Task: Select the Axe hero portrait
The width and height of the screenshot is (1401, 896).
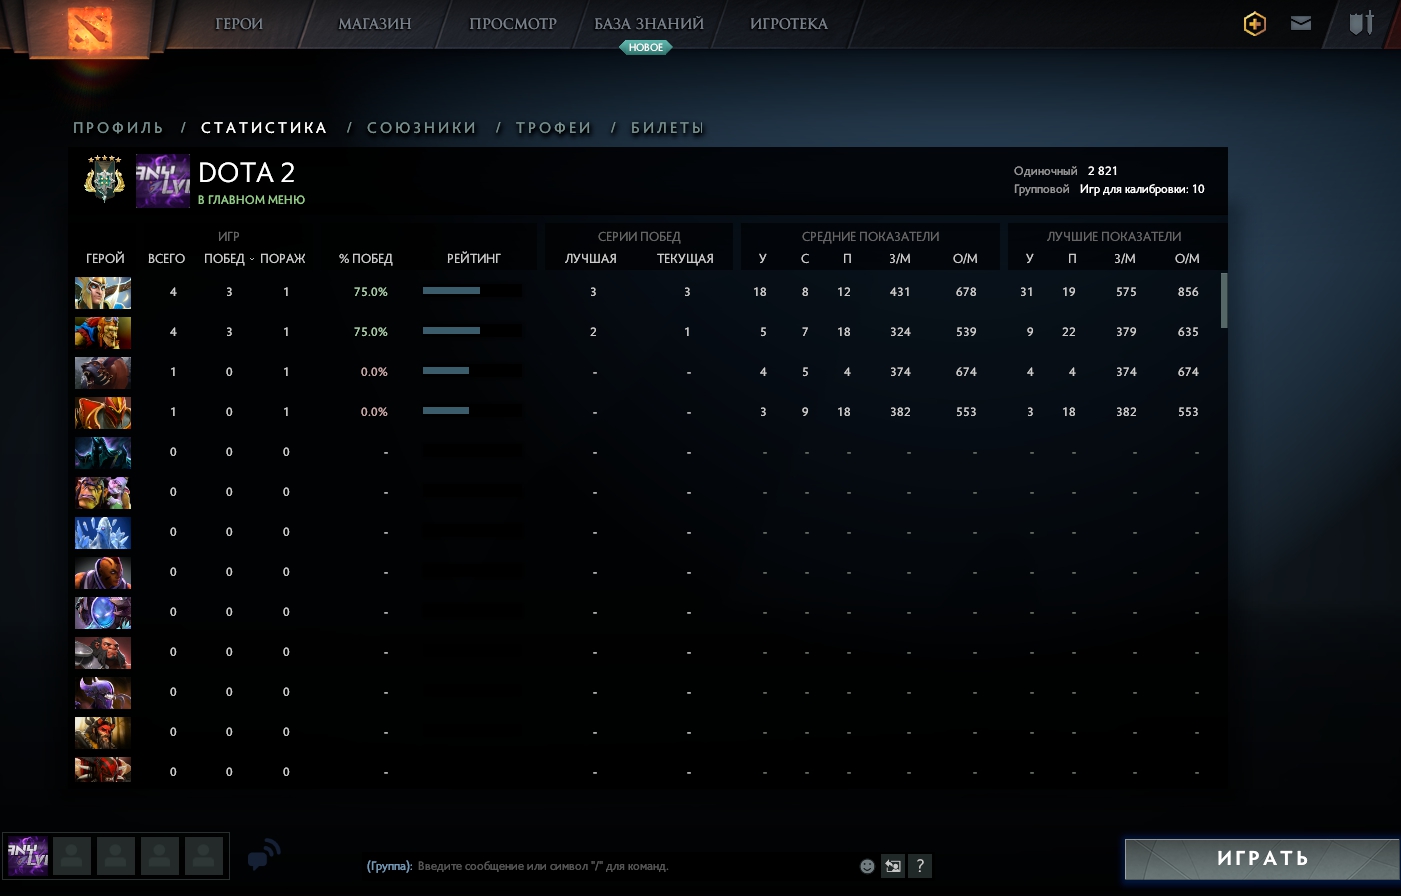Action: (x=103, y=653)
